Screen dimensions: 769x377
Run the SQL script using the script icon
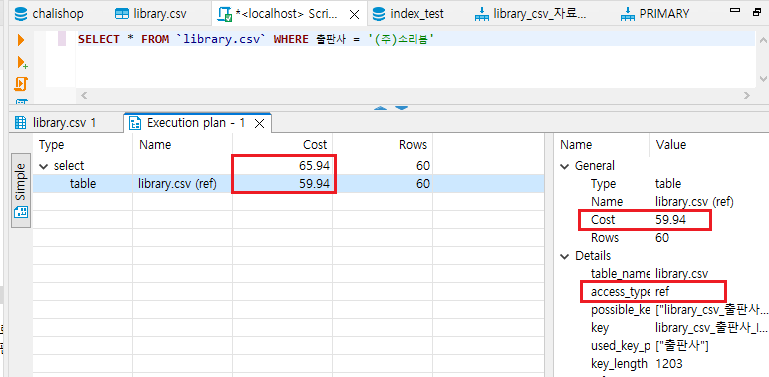coord(21,84)
